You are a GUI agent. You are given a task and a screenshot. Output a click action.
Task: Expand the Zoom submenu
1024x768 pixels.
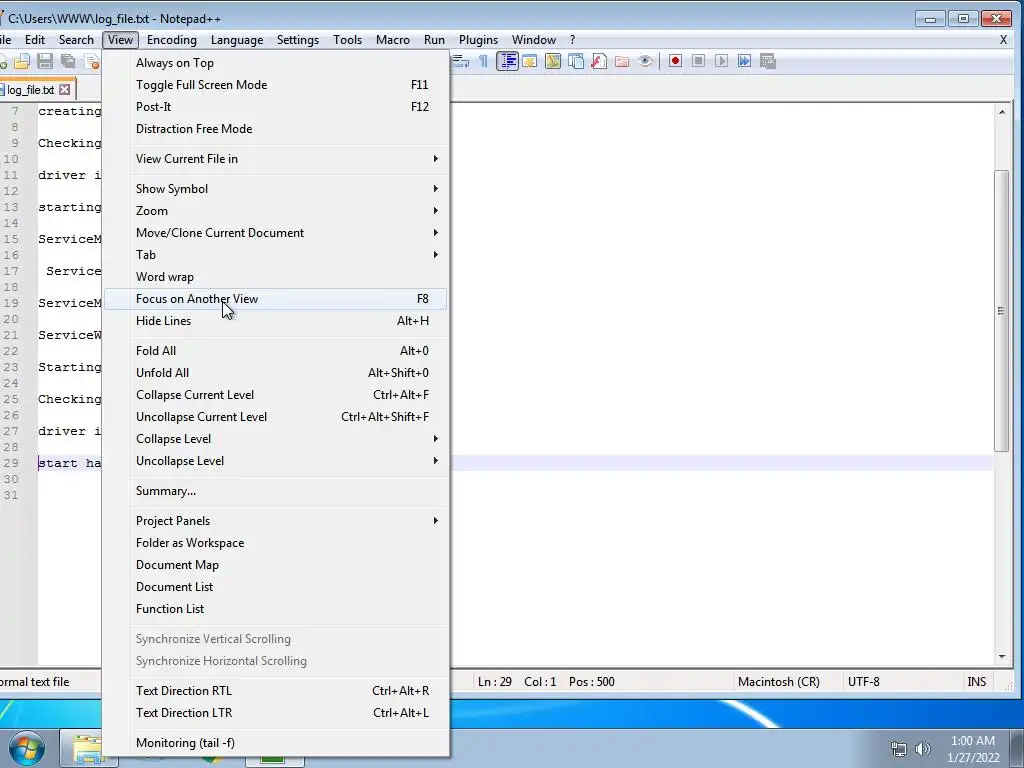coord(276,212)
